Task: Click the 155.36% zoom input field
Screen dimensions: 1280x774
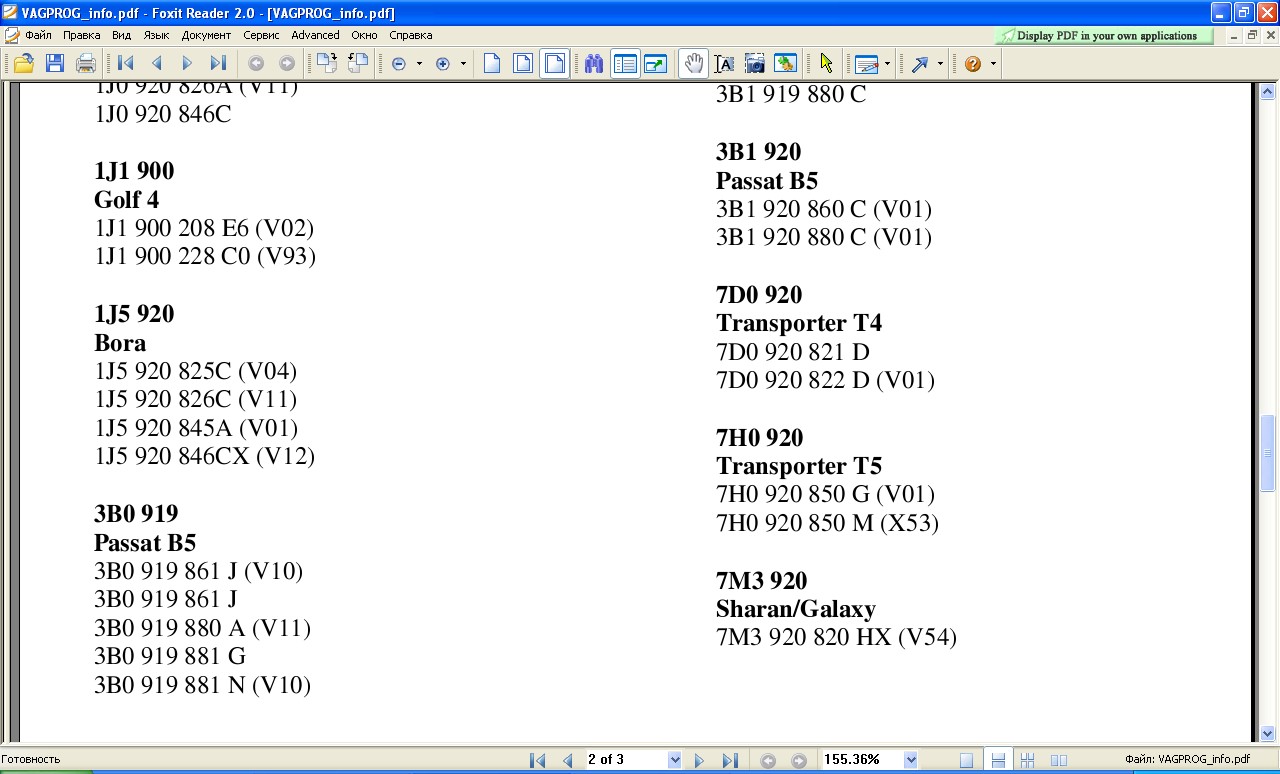Action: pyautogui.click(x=862, y=760)
